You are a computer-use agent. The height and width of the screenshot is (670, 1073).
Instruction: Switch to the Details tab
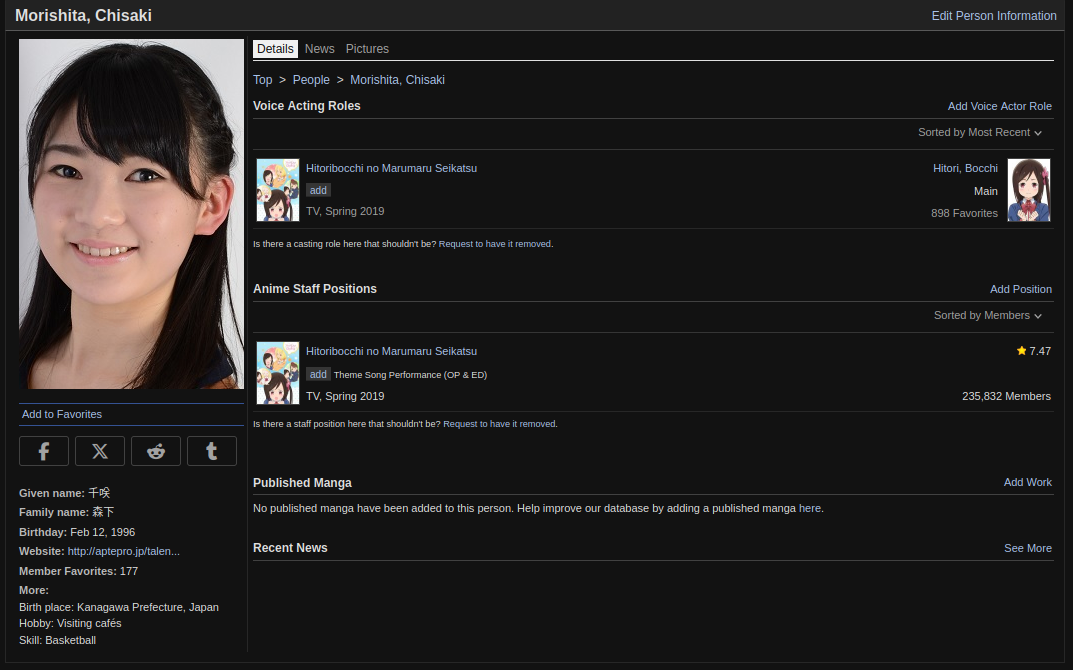click(x=275, y=49)
